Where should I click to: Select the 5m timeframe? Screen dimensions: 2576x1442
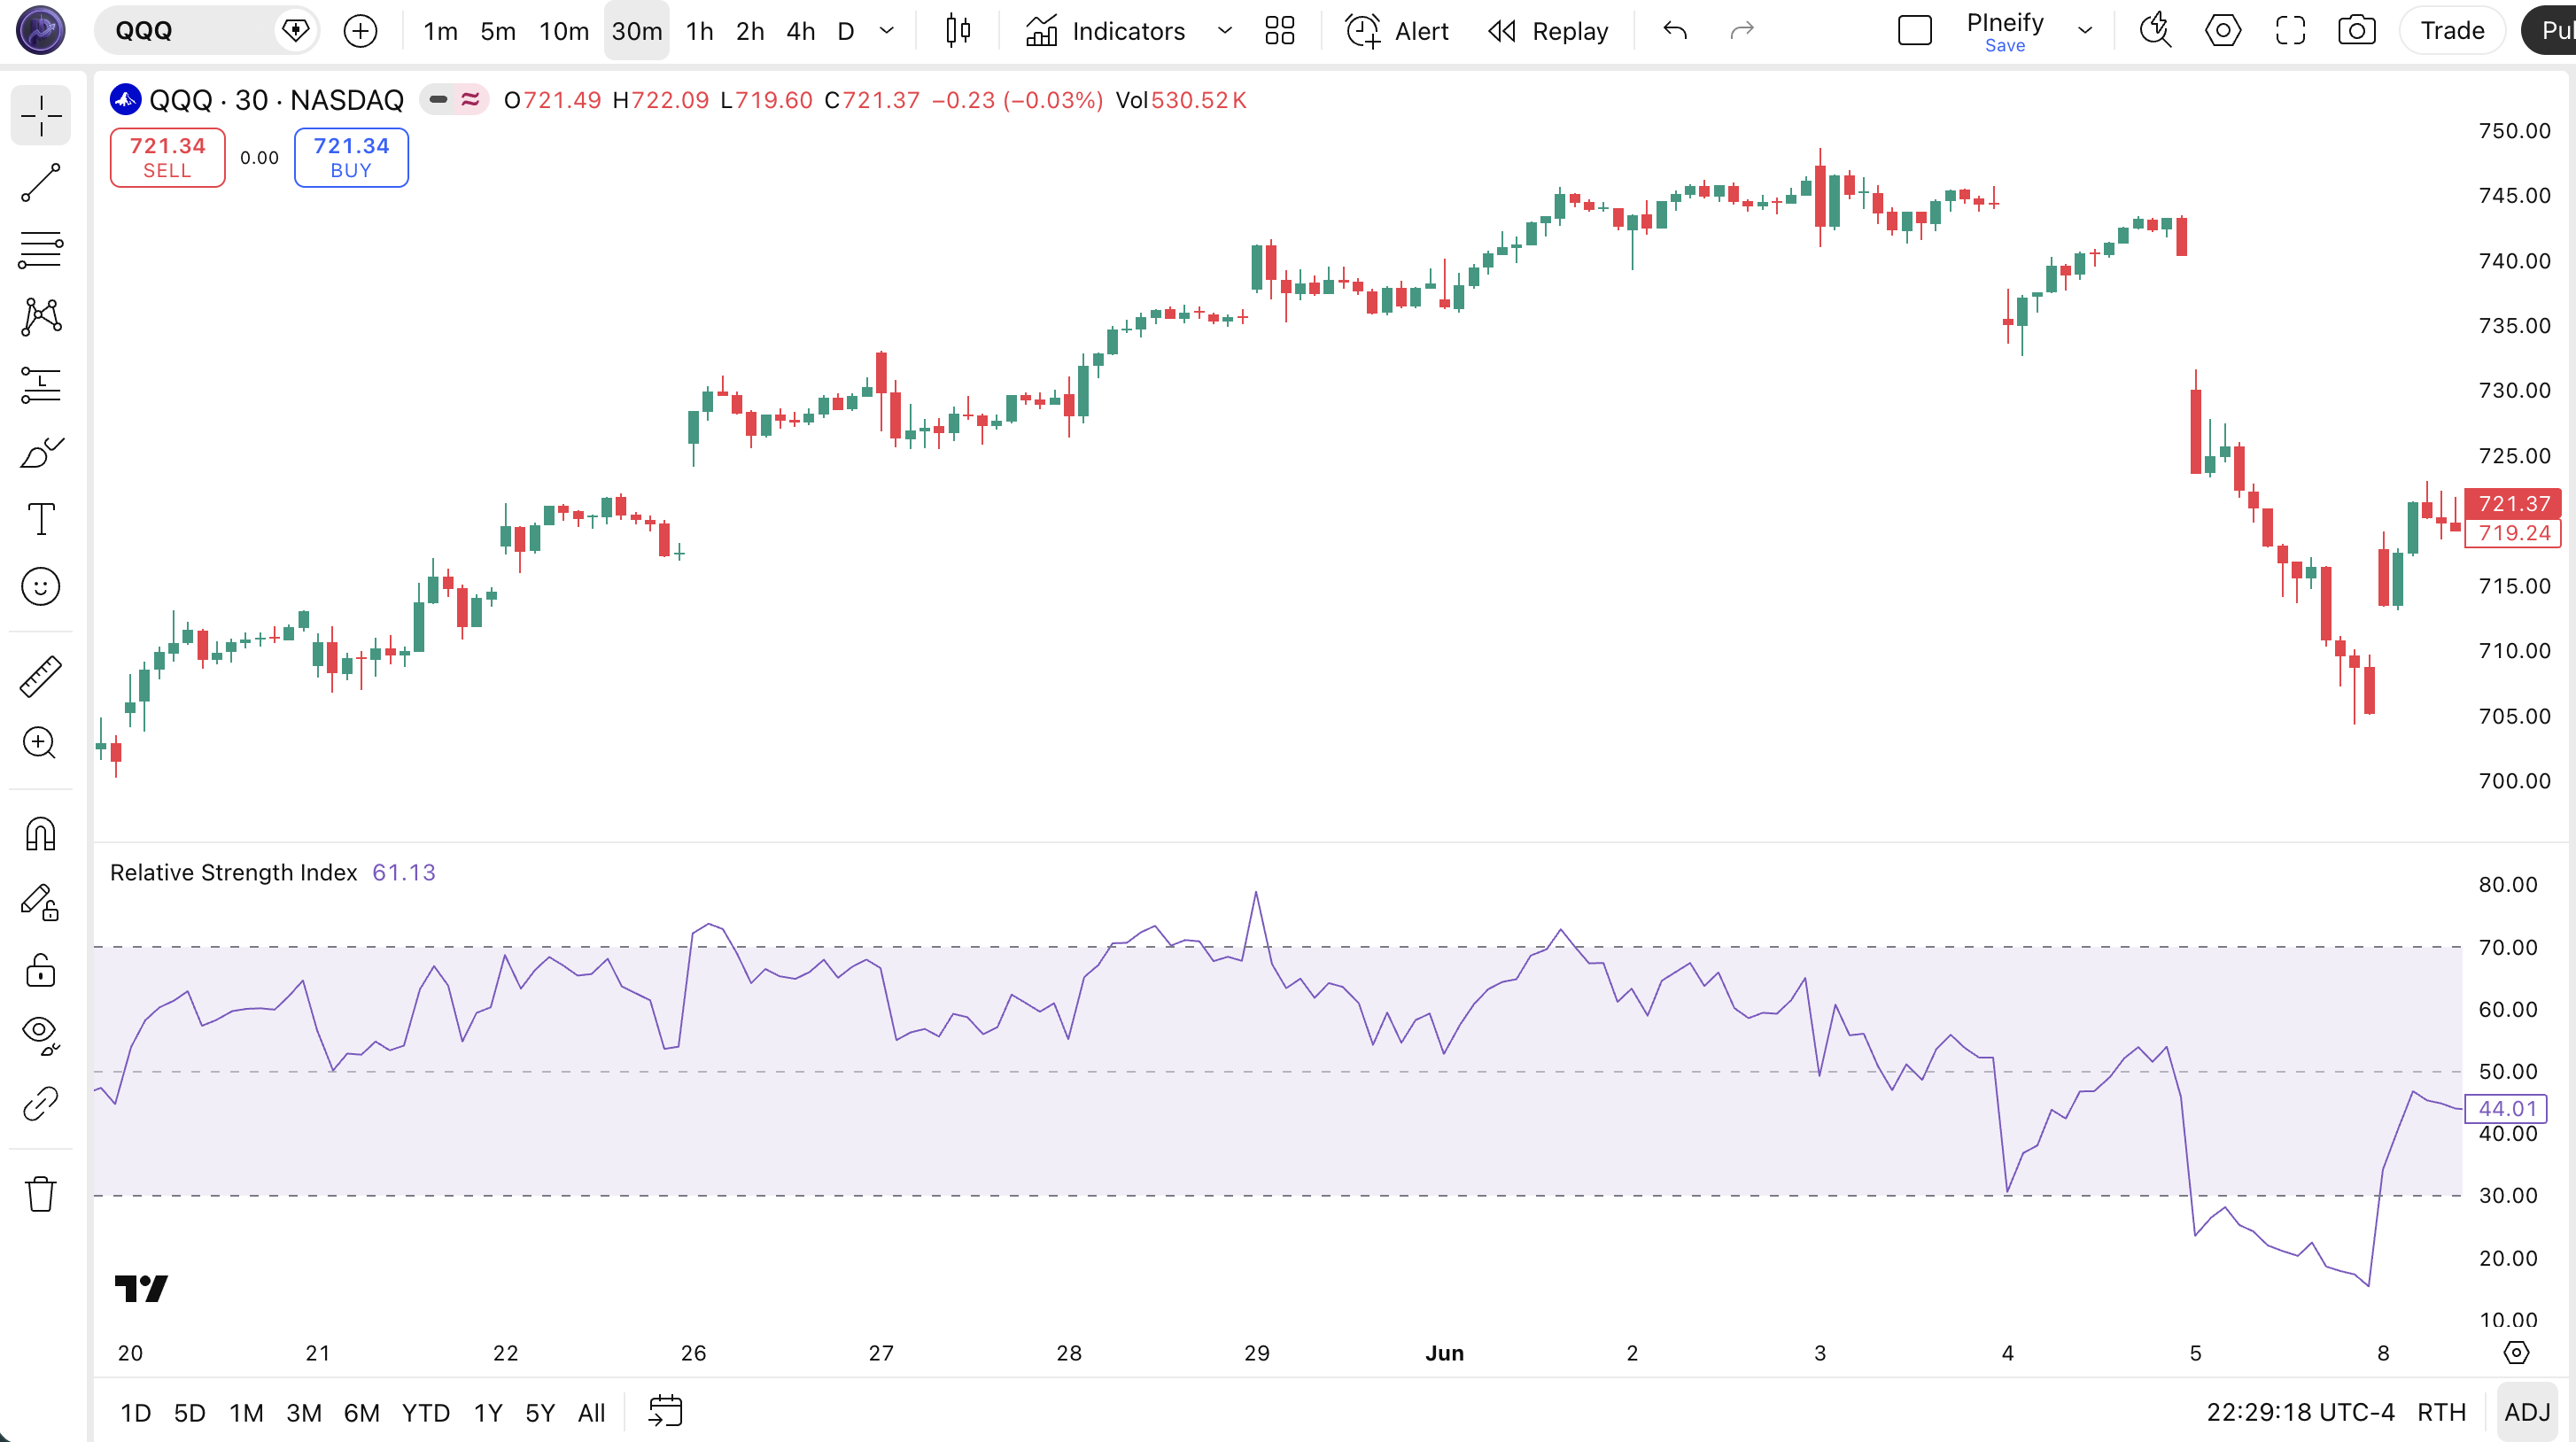(x=498, y=31)
